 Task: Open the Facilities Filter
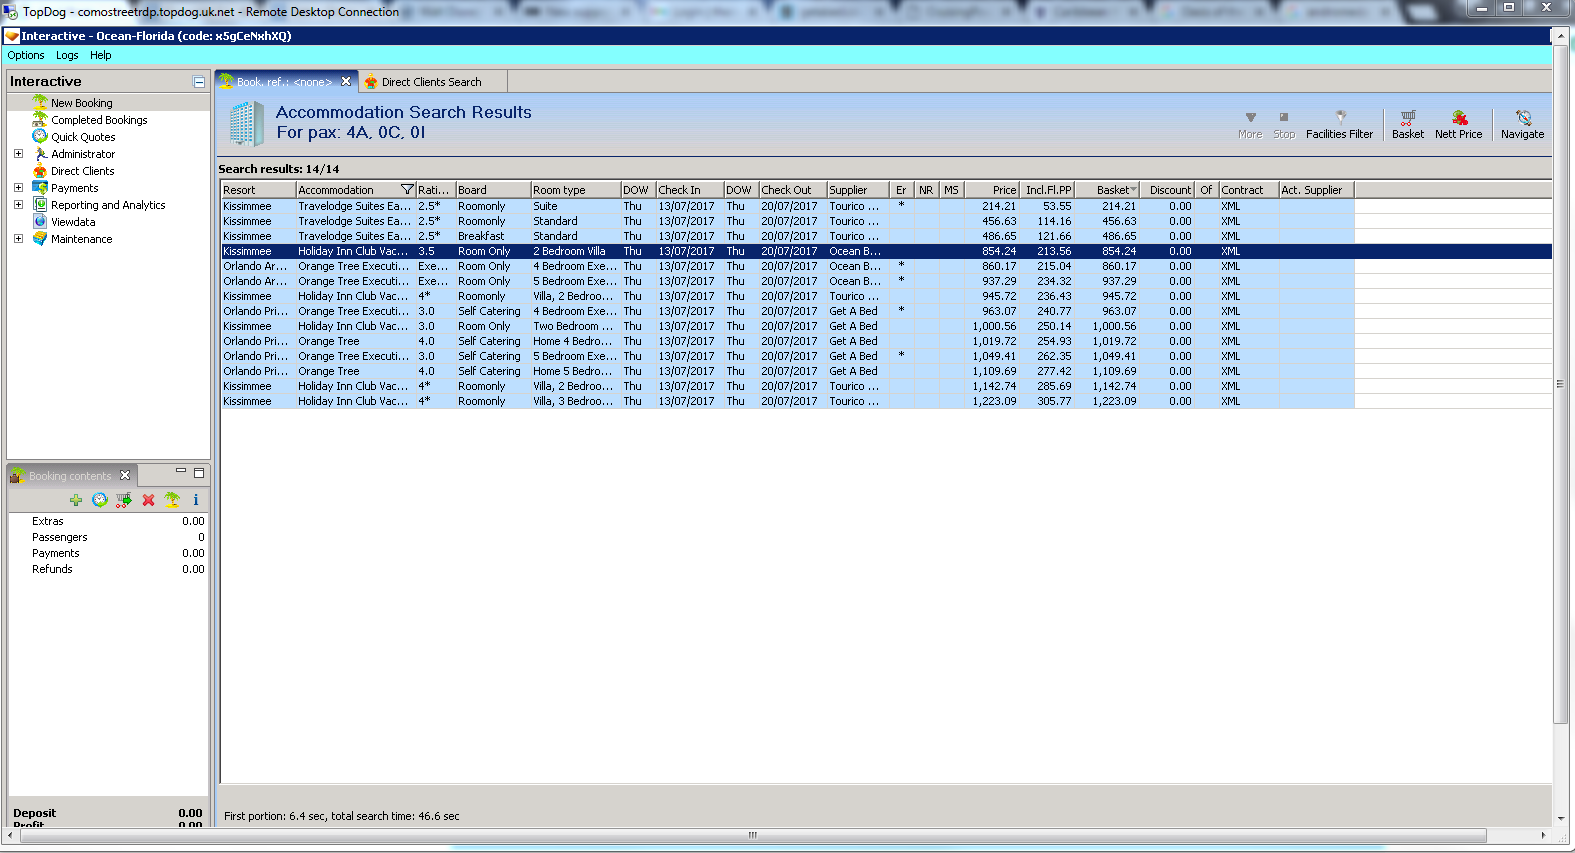[x=1340, y=125]
